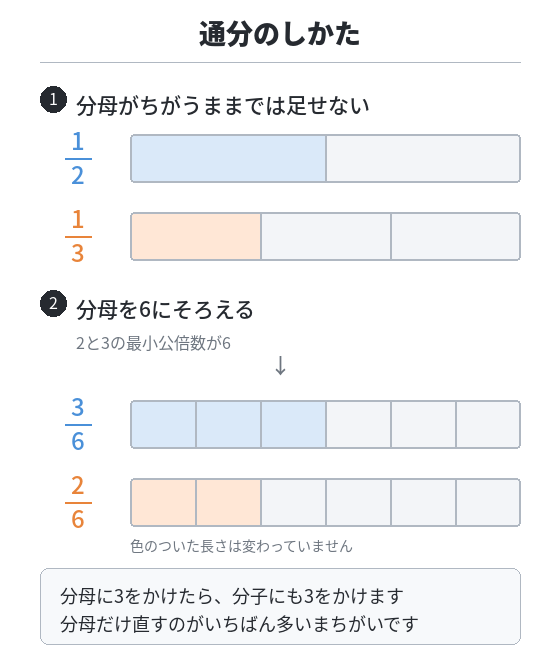Click heading 分母を6にそろえる

(165, 309)
